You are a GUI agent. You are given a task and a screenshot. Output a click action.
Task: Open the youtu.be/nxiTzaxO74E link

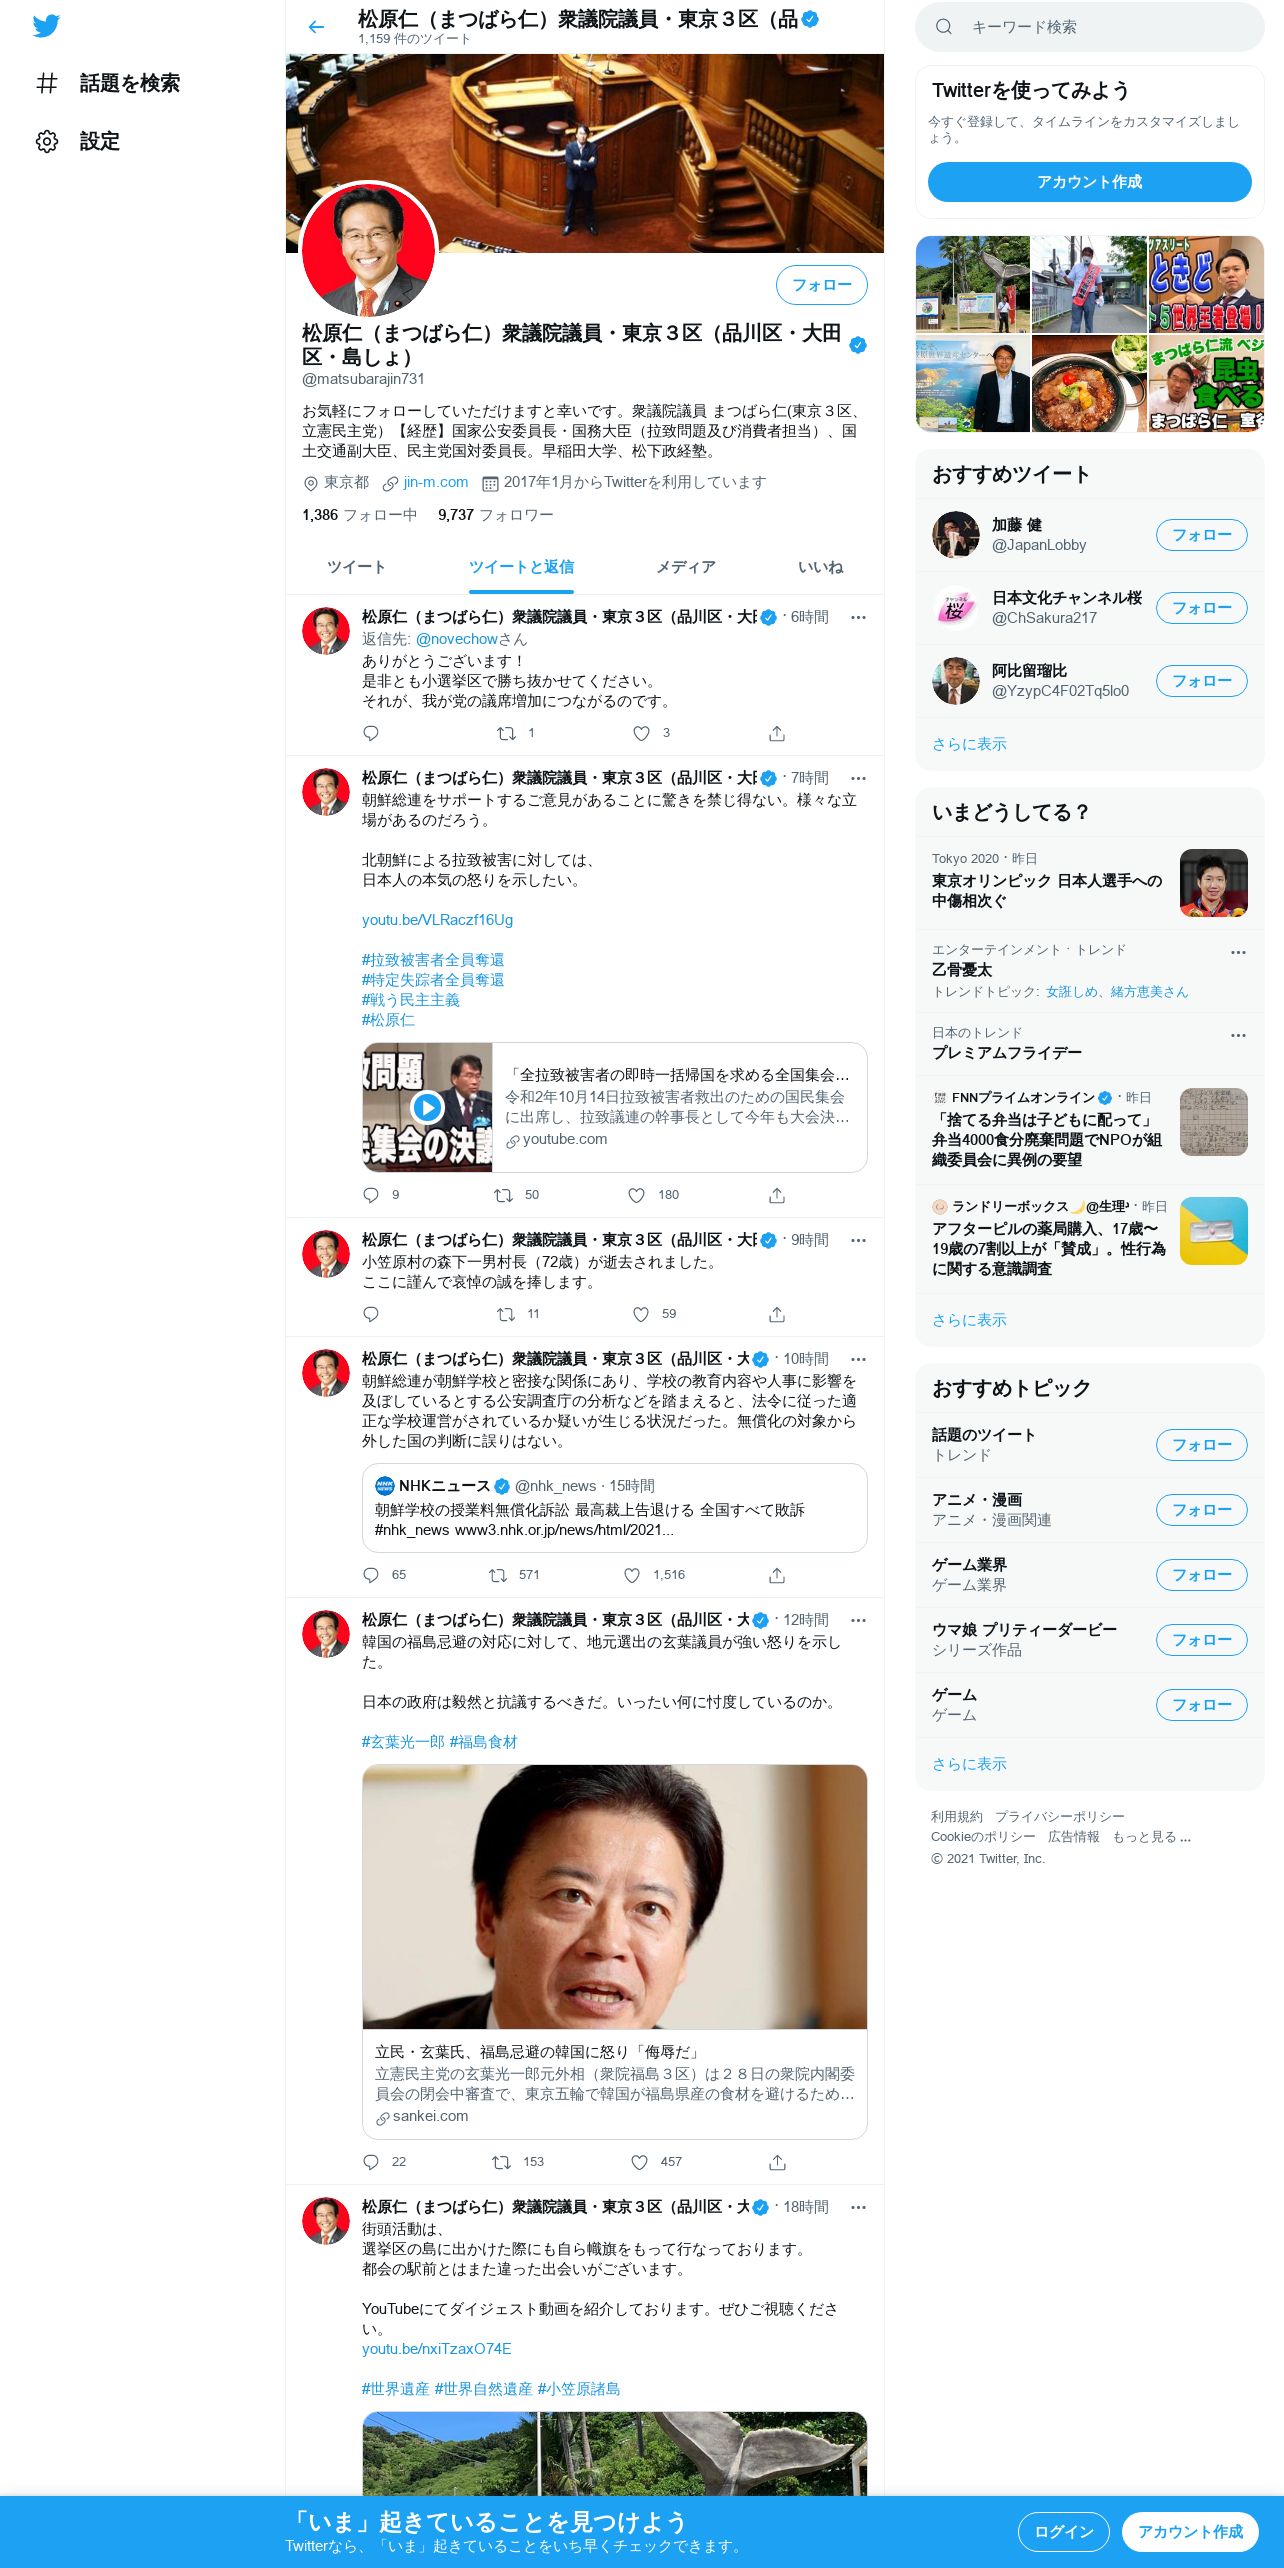tap(436, 2349)
